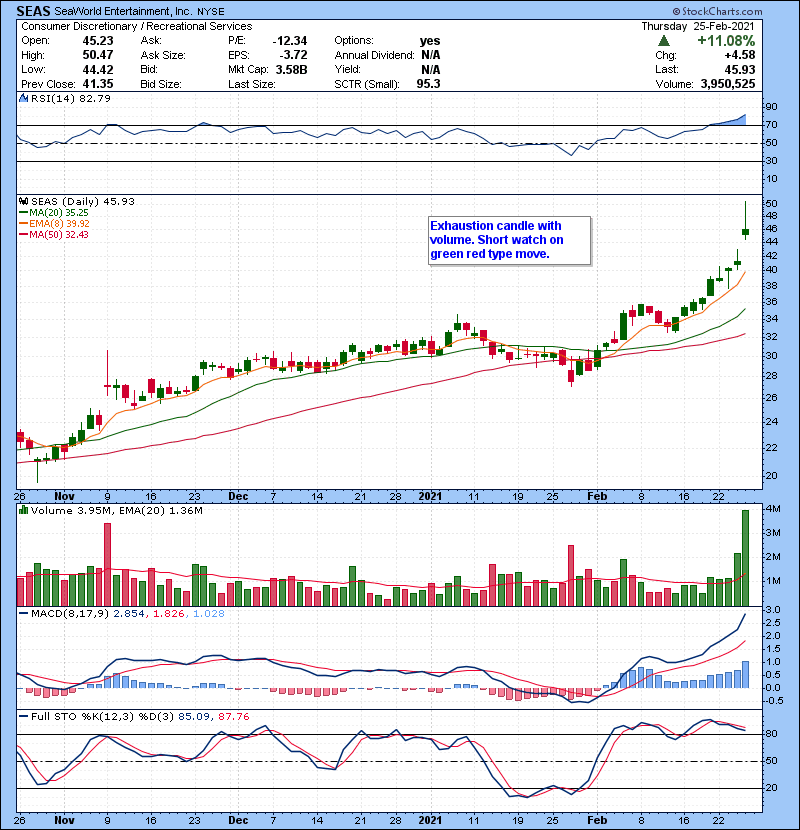Click the Options value yes
This screenshot has width=800, height=830.
(430, 41)
